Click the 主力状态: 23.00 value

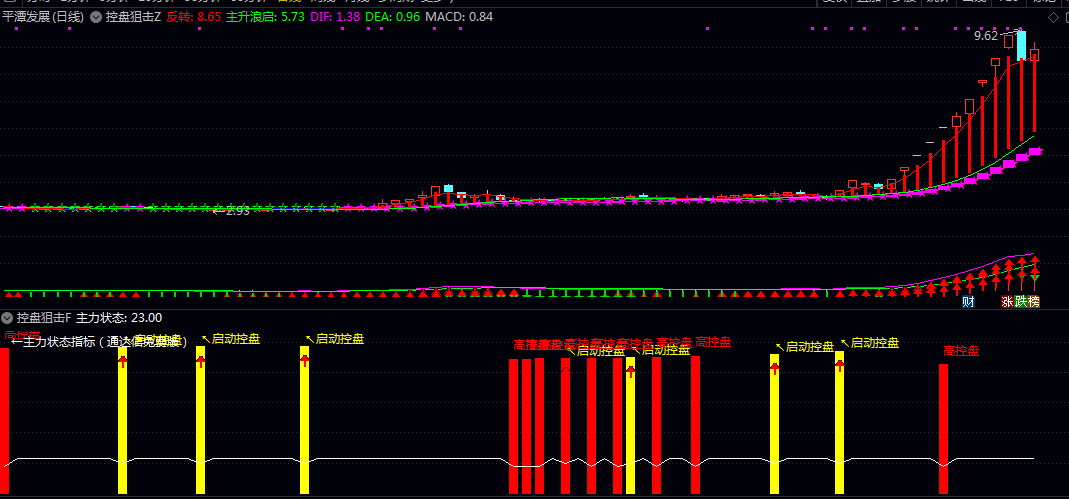coord(119,318)
